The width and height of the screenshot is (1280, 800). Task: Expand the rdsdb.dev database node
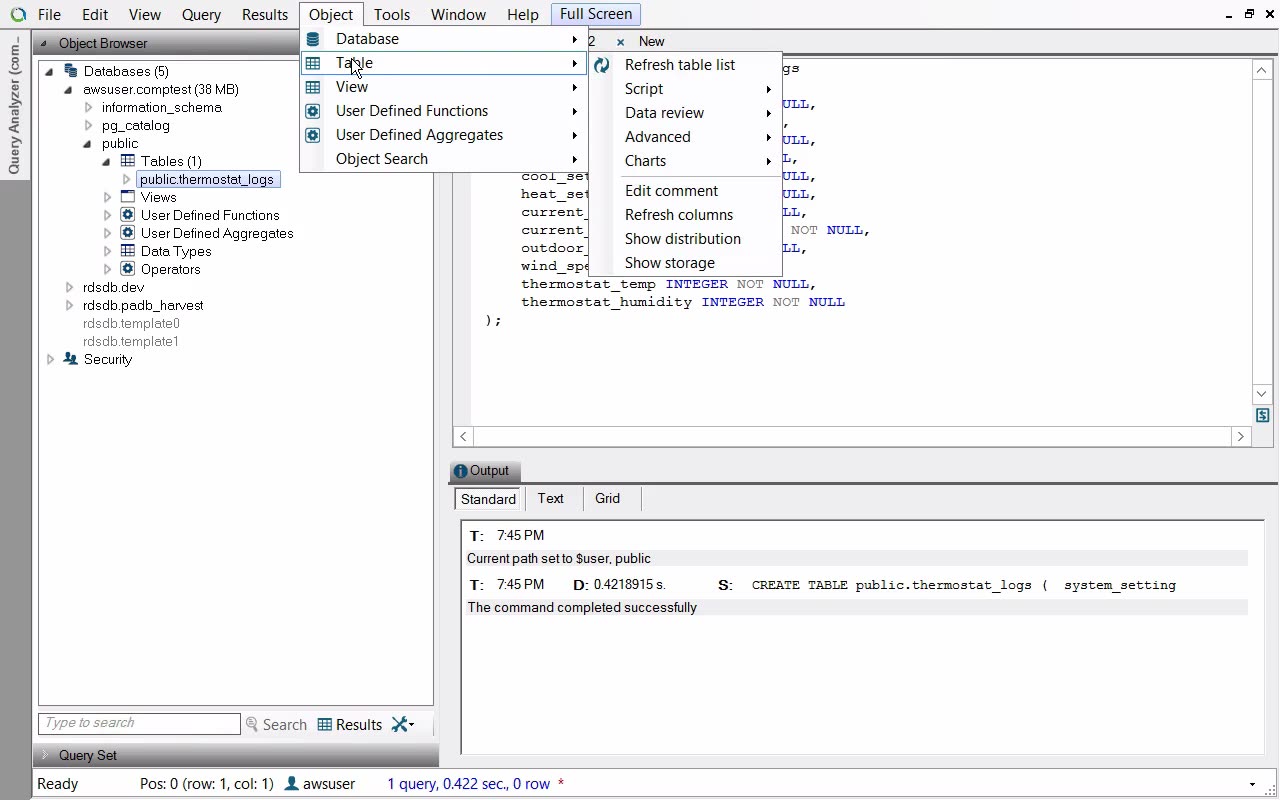pos(69,287)
